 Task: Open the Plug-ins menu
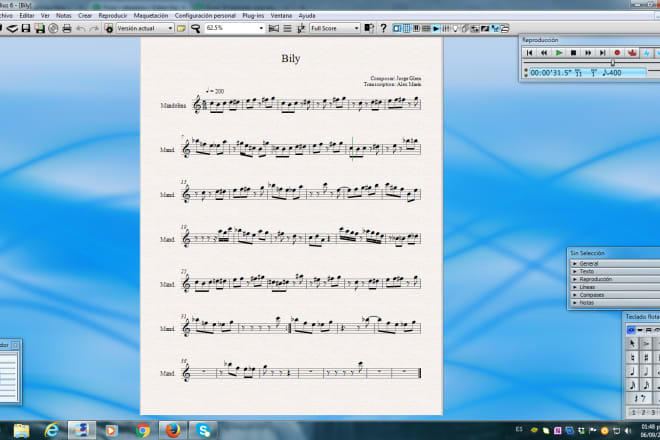tap(253, 16)
